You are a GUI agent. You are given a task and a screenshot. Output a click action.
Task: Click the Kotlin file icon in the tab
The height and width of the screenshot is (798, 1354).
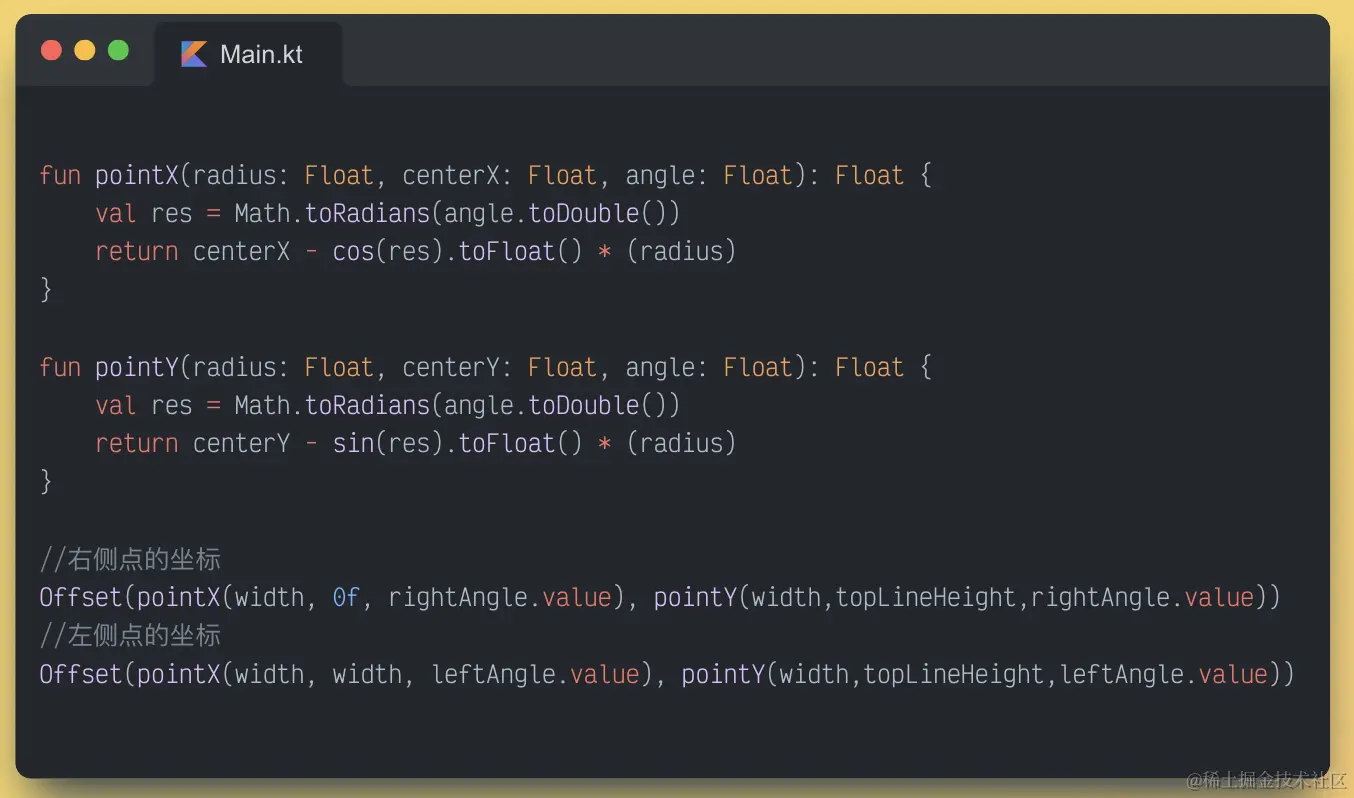(x=193, y=54)
